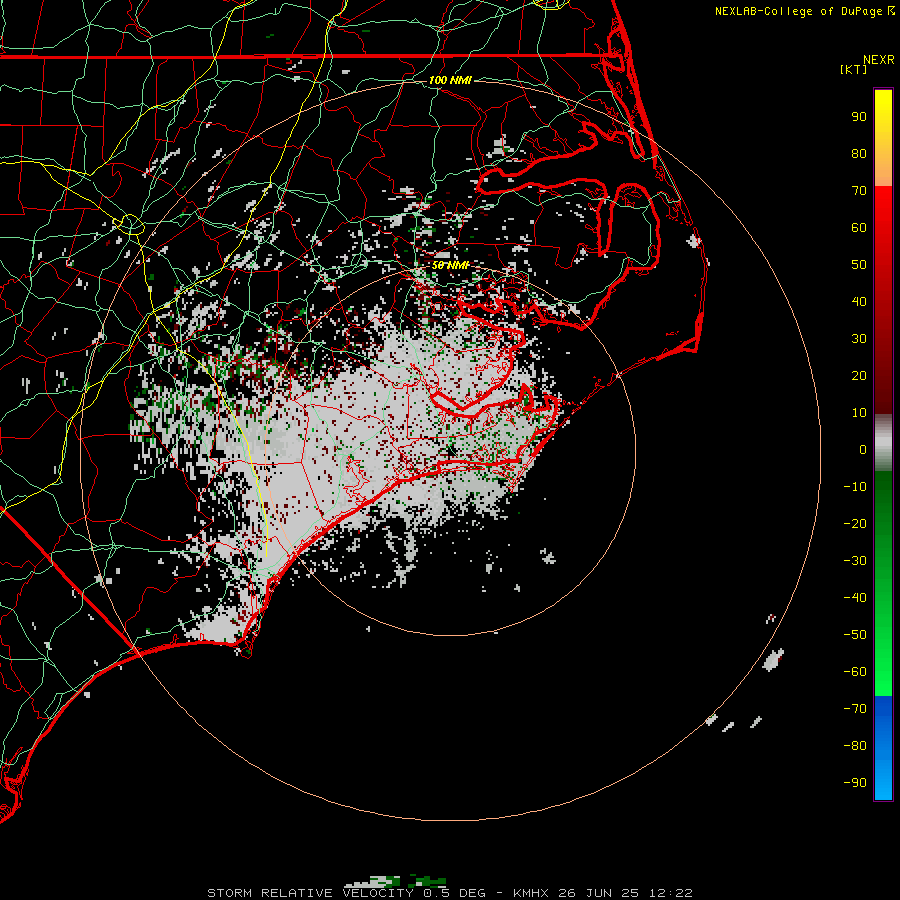Select the -90 knot scale label
The width and height of the screenshot is (900, 900).
click(855, 783)
